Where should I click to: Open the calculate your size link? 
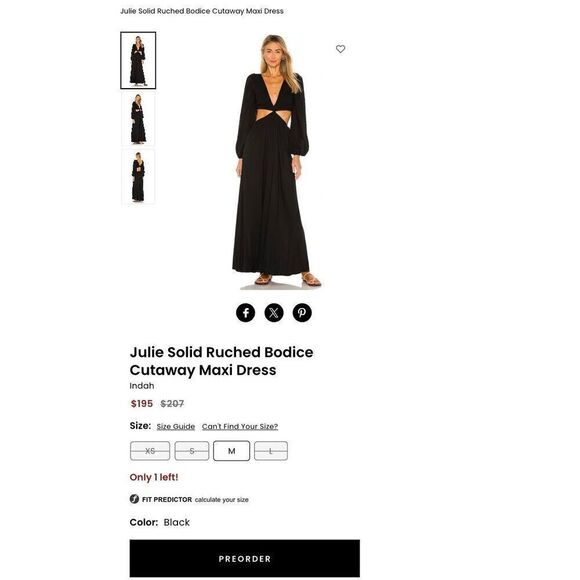222,500
